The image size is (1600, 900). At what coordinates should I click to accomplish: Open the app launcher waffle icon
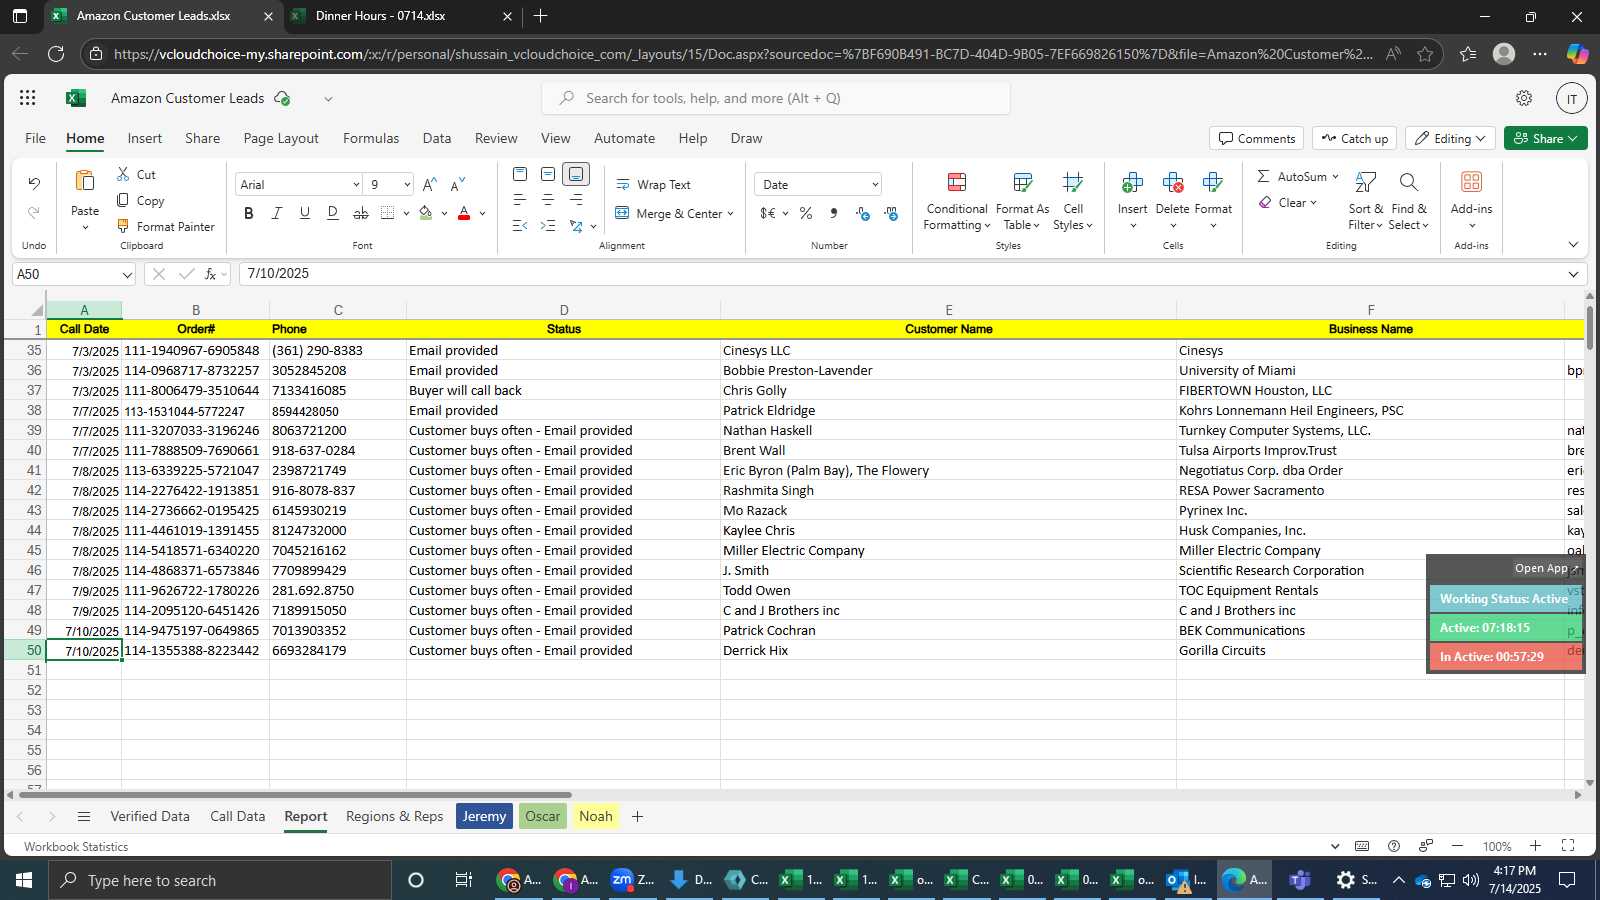(28, 98)
